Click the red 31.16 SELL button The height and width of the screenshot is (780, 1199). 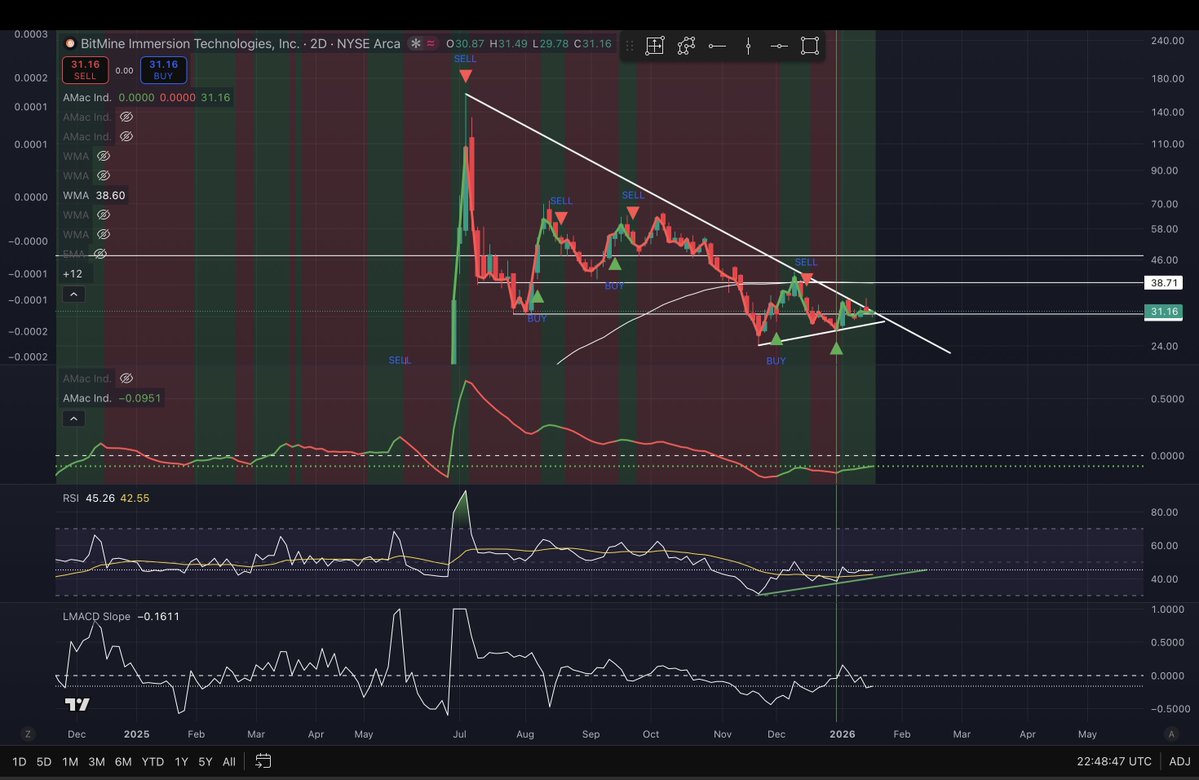tap(85, 70)
